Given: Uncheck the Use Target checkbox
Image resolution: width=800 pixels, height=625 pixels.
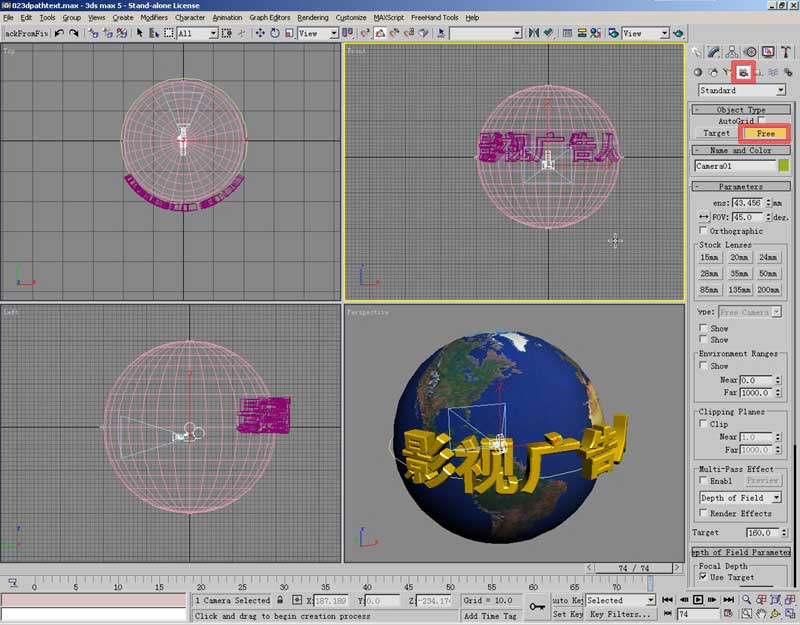Looking at the screenshot, I should 702,577.
